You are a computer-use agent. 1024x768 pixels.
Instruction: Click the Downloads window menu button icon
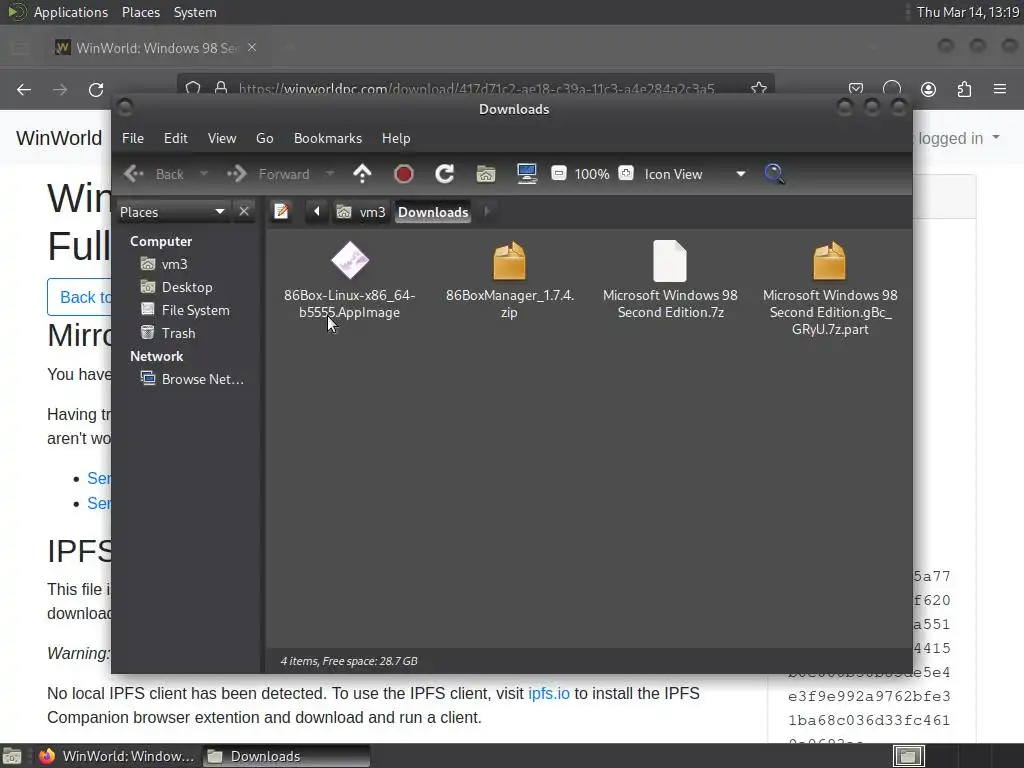pos(125,107)
